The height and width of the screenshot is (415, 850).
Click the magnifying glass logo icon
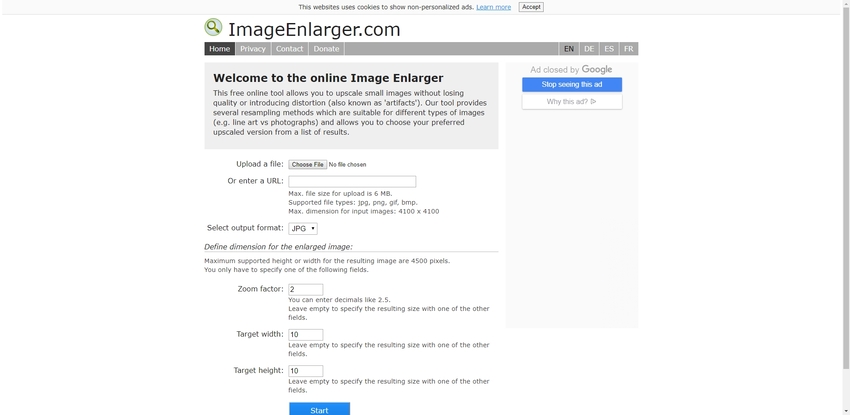click(x=213, y=28)
